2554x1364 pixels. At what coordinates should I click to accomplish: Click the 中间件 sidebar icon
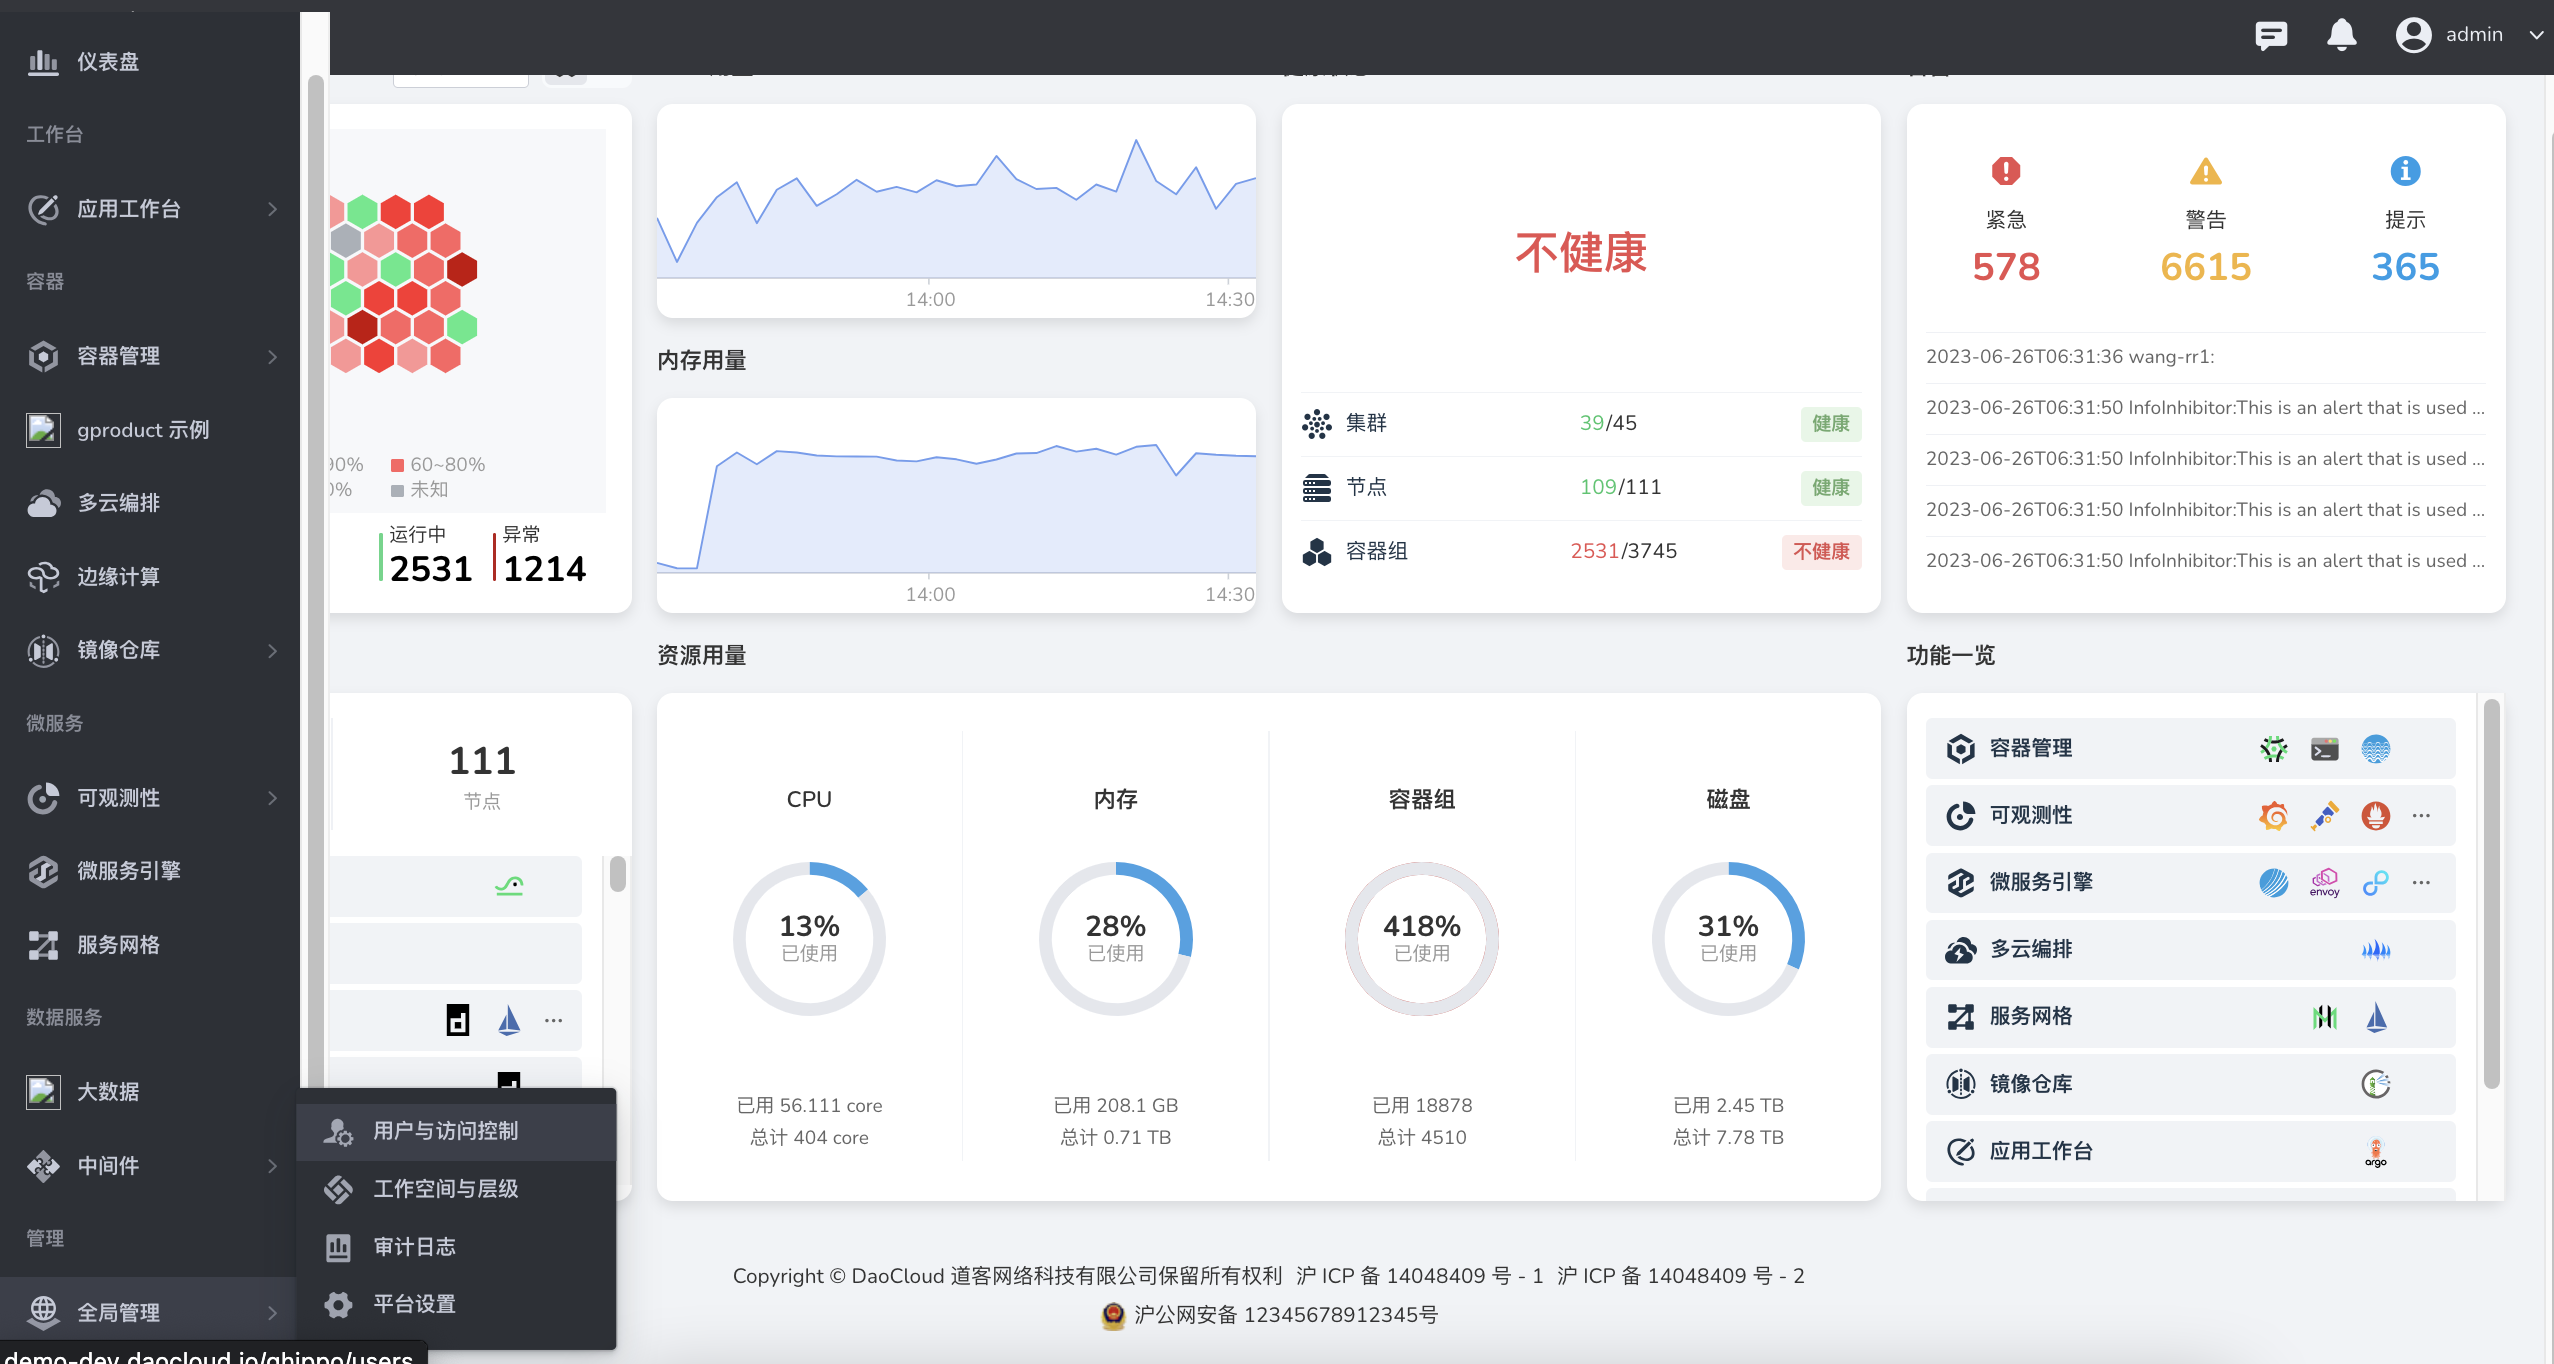(x=43, y=1166)
